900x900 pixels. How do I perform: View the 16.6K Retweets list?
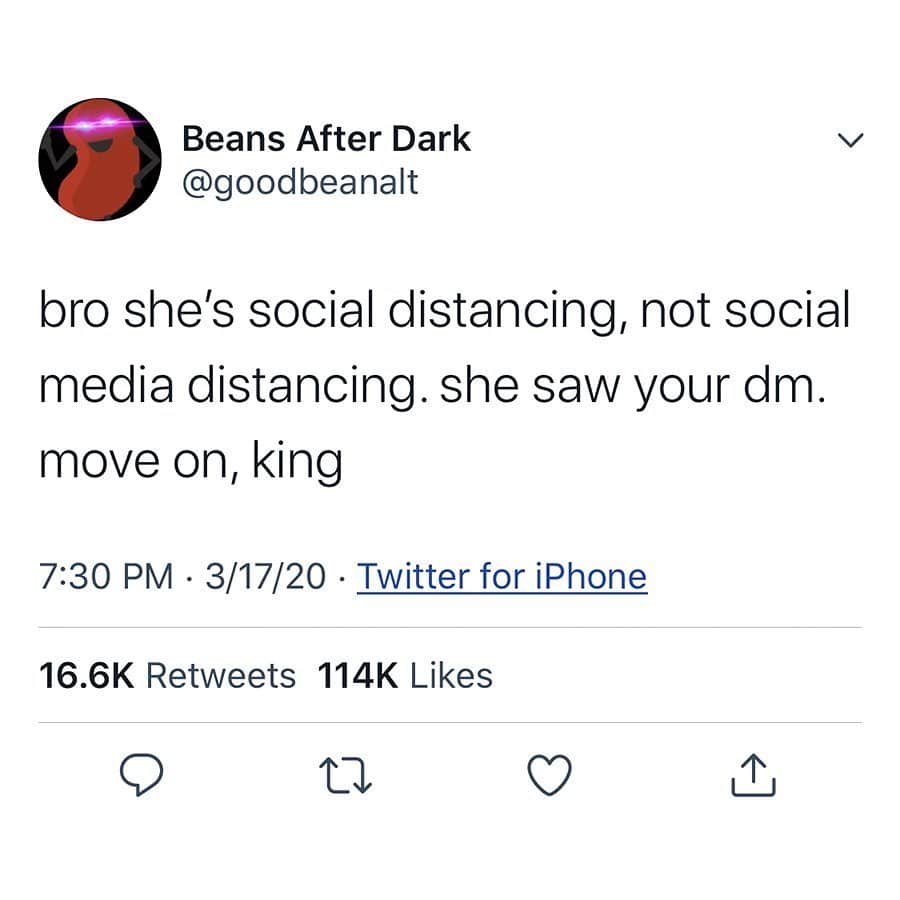click(167, 676)
